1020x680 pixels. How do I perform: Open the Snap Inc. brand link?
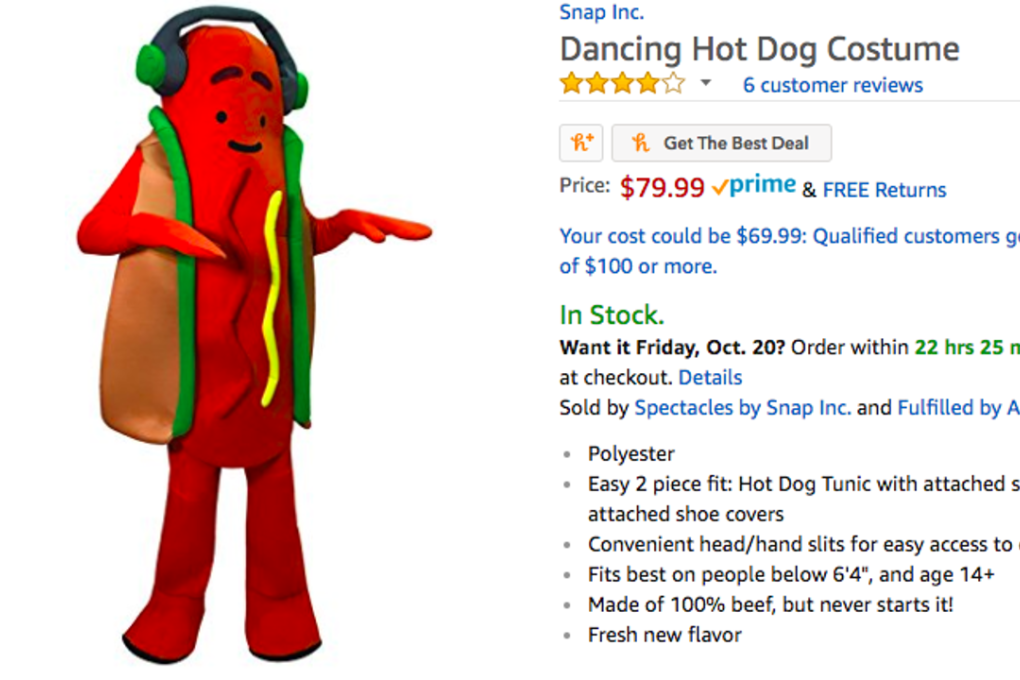pos(600,12)
